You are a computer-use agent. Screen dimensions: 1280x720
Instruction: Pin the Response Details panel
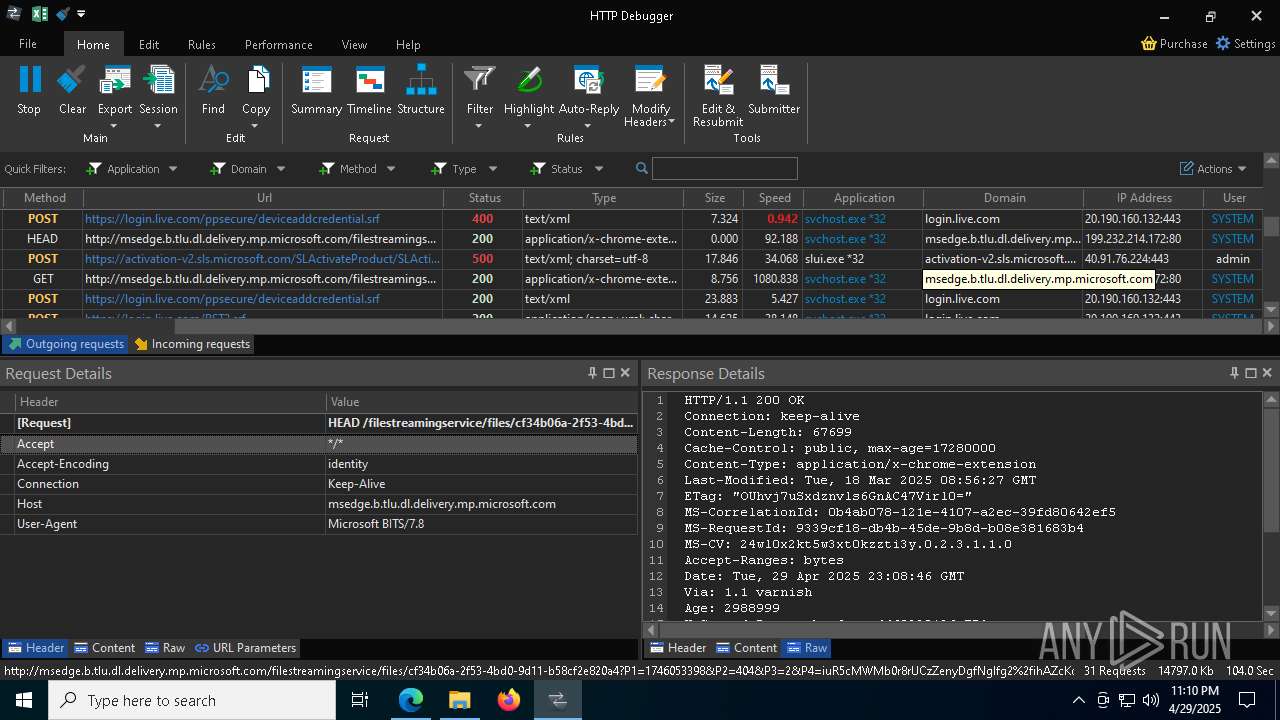coord(1234,373)
